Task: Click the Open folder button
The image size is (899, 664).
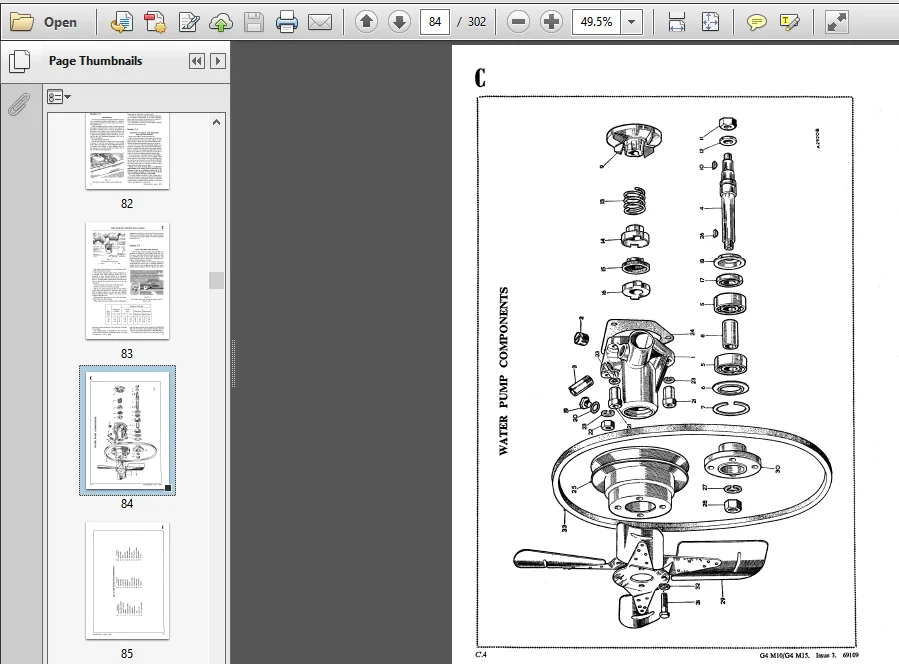Action: [44, 22]
